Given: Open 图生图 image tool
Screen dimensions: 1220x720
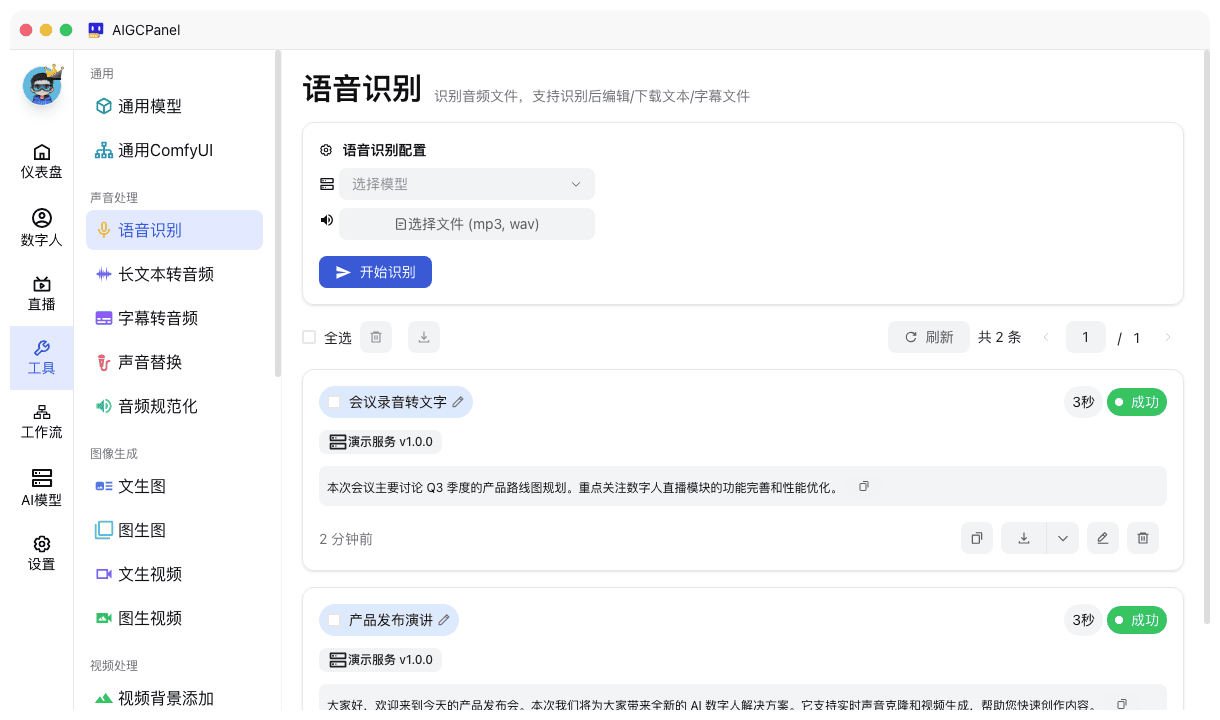Looking at the screenshot, I should [x=174, y=530].
